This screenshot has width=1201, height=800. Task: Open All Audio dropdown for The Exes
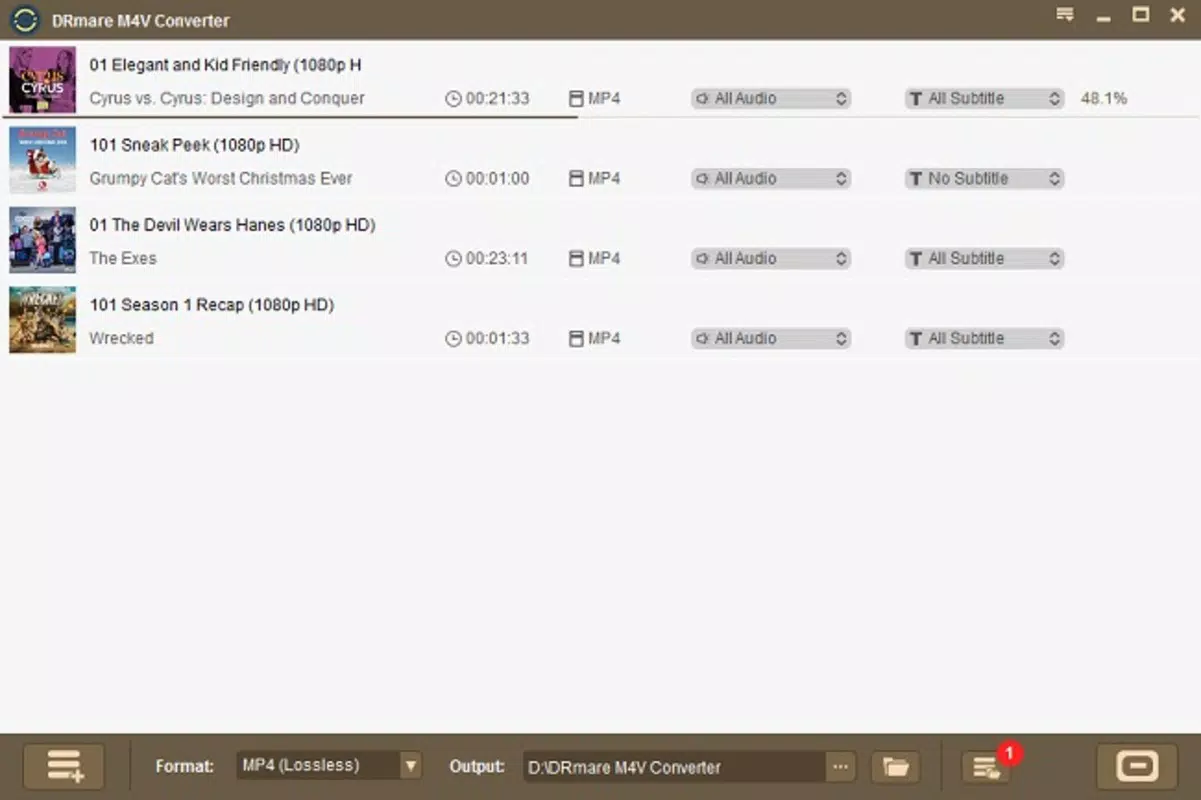[x=771, y=258]
